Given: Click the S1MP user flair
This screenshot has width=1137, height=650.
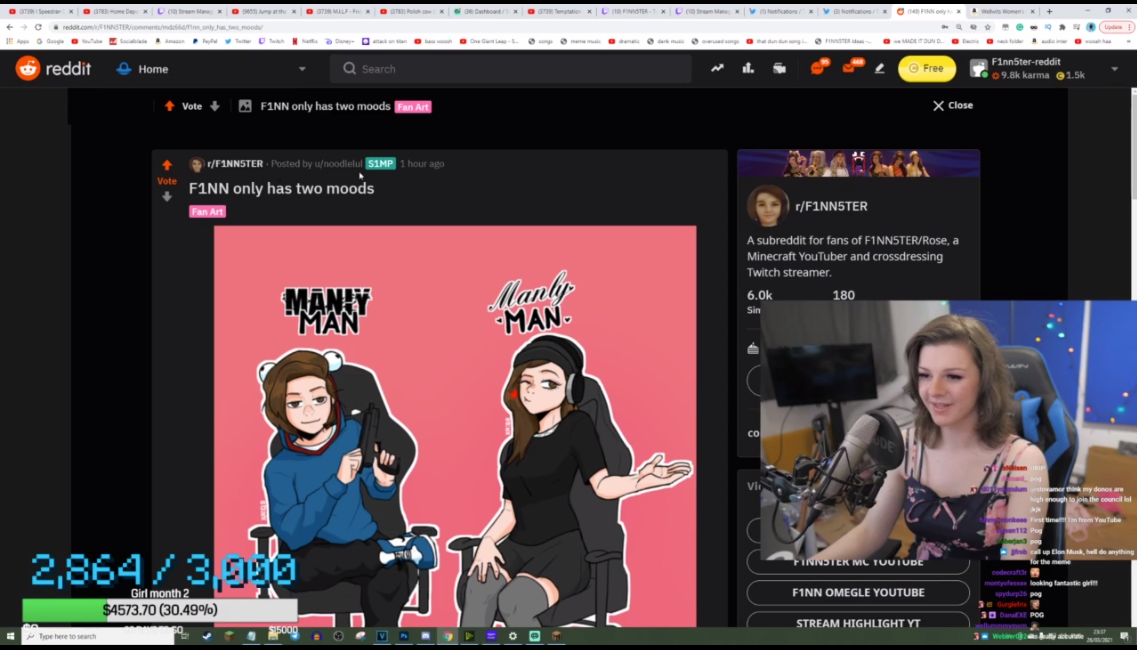Looking at the screenshot, I should coord(381,164).
